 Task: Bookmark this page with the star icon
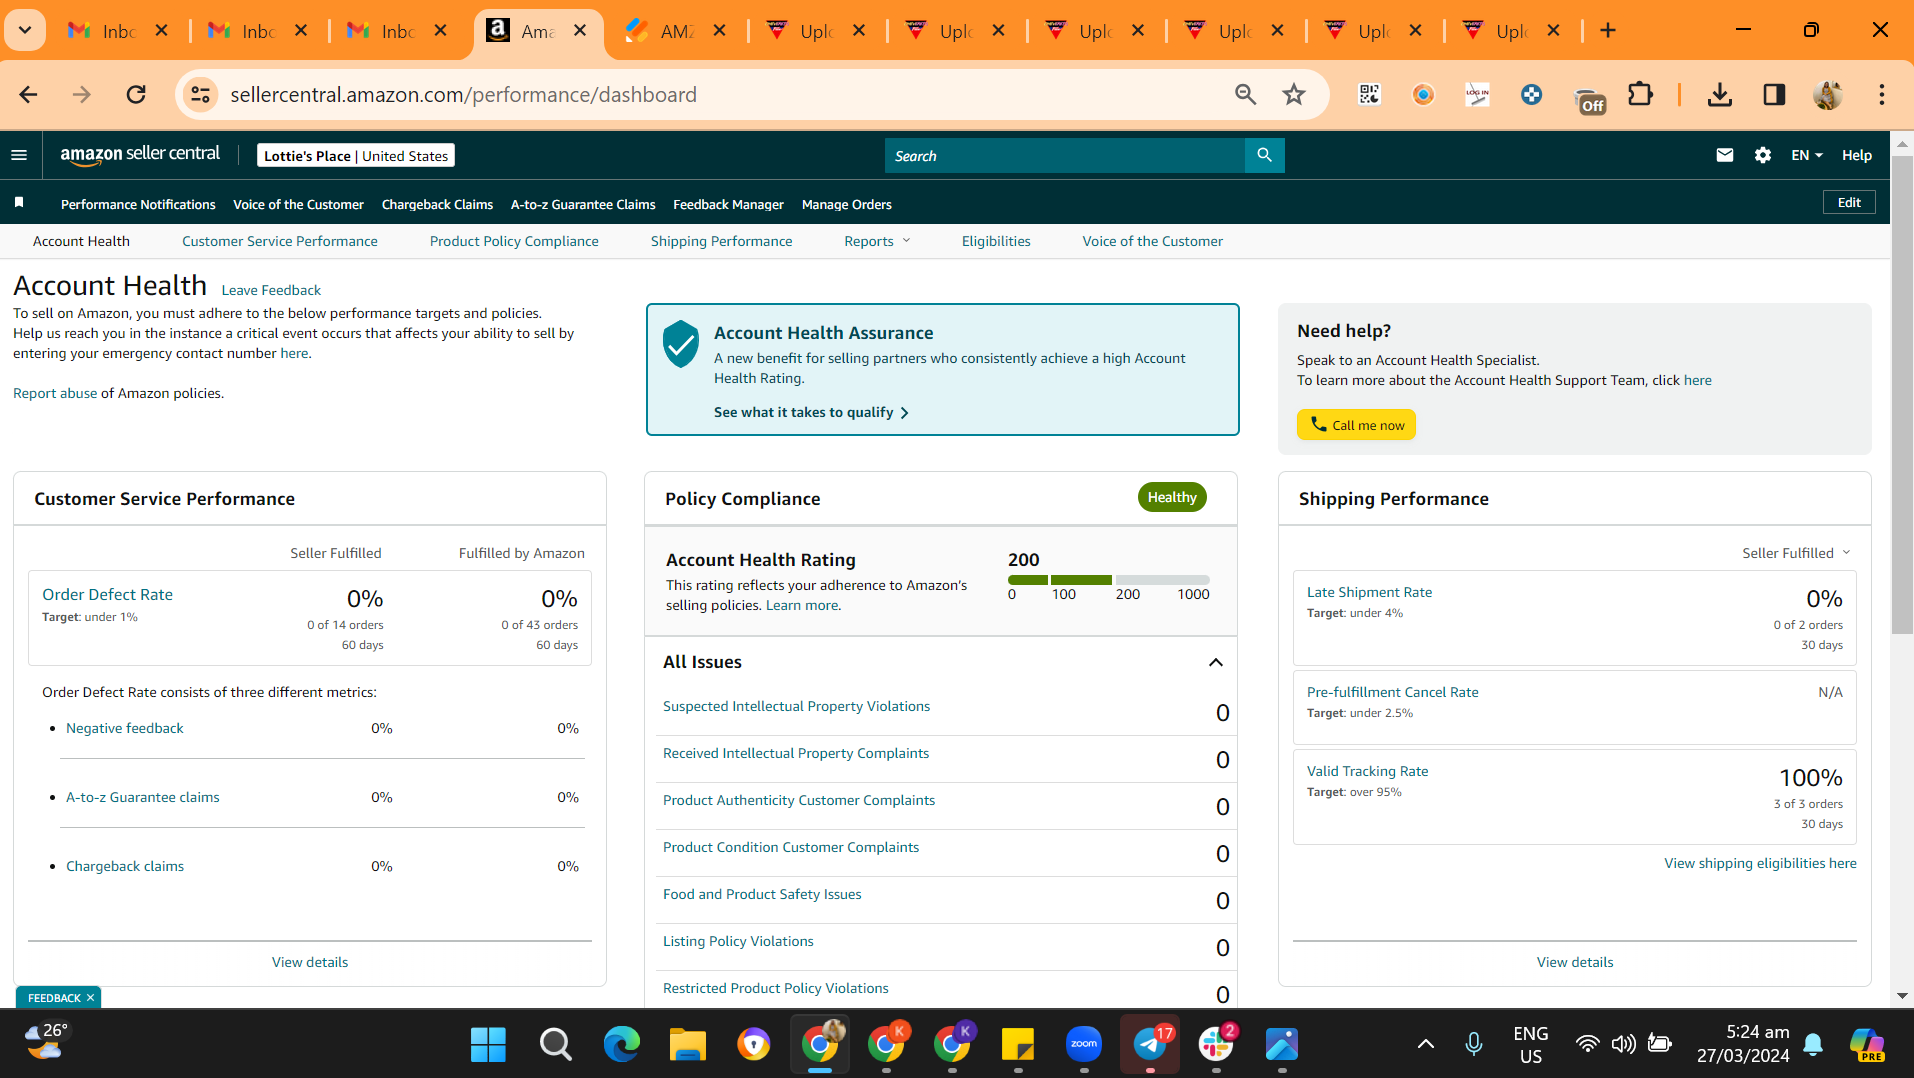[1294, 95]
